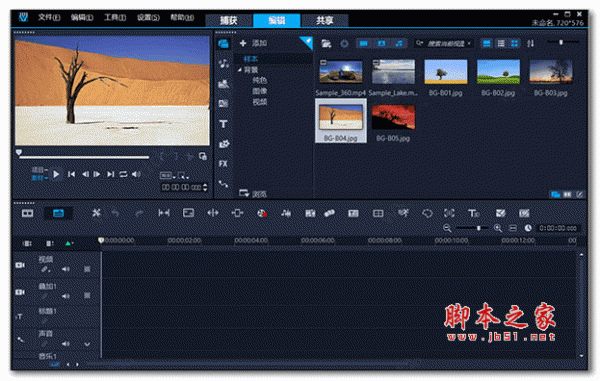Play the preview
Viewport: 600px width, 381px height.
pos(56,174)
